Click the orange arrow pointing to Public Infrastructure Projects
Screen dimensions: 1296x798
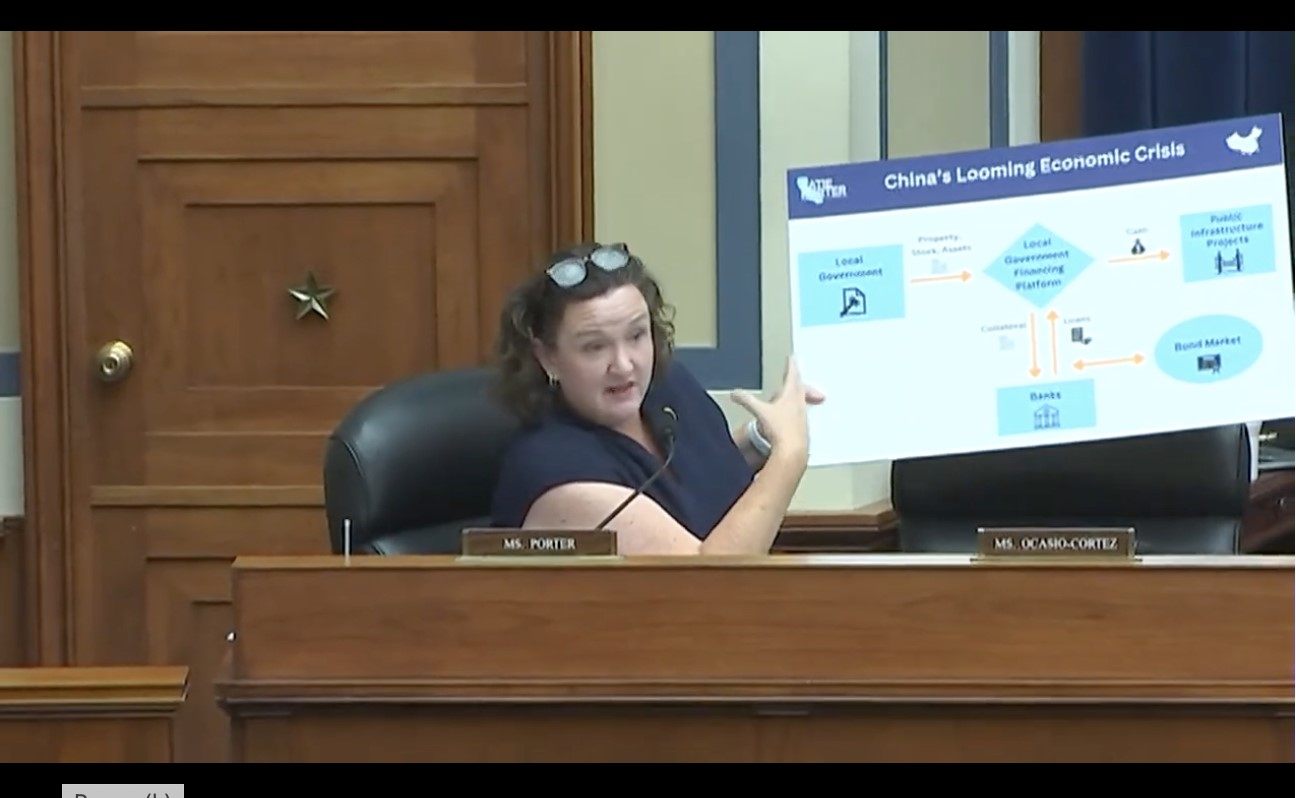tap(1139, 257)
